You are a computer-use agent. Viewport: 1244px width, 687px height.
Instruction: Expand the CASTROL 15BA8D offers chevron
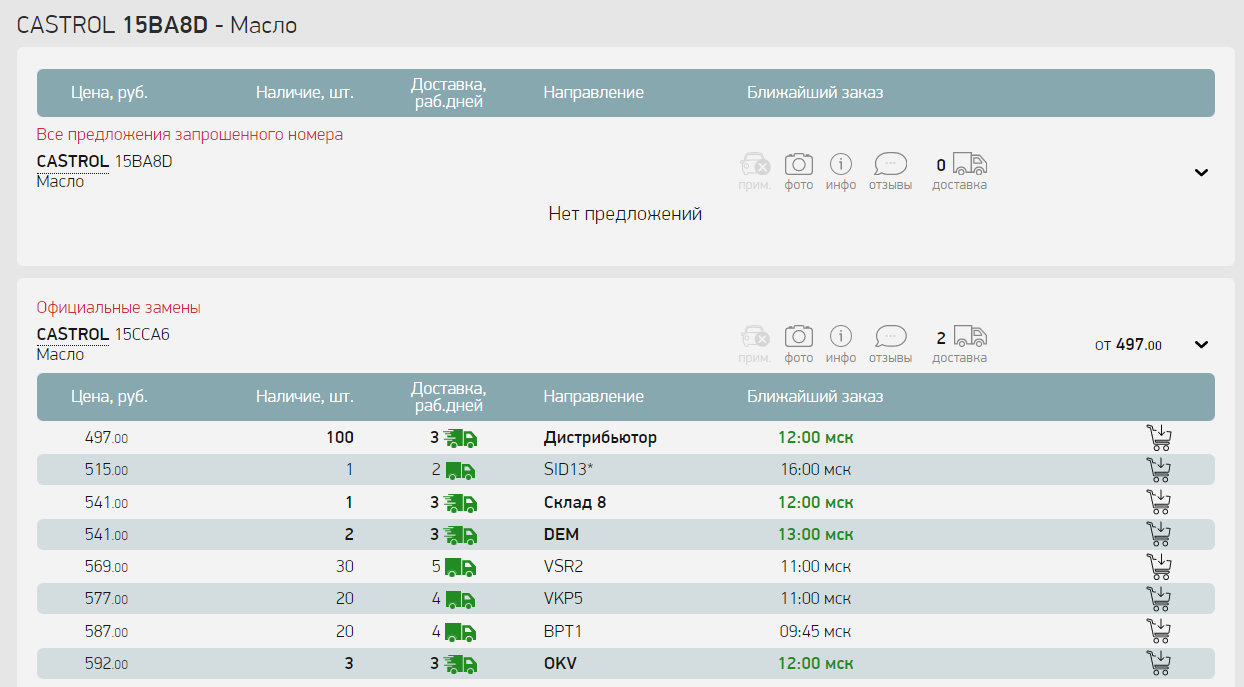click(x=1202, y=172)
